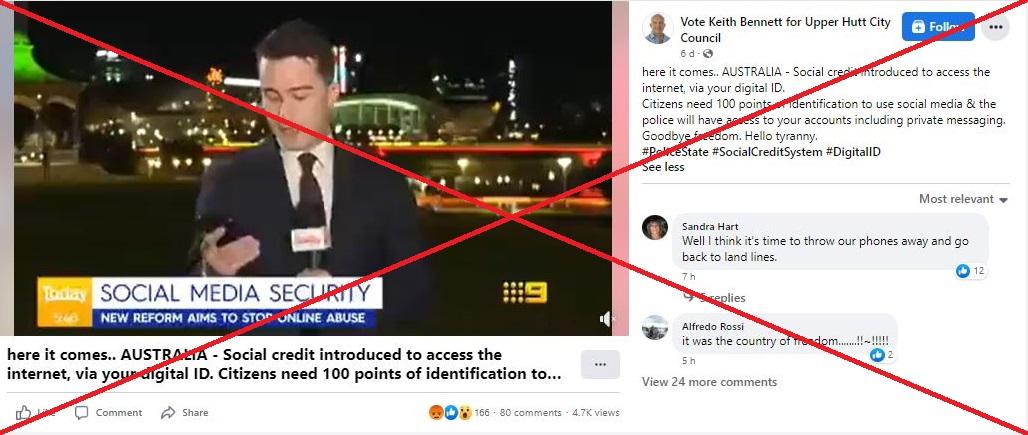1028x435 pixels.
Task: View reaction emojis on the post
Action: coord(450,412)
